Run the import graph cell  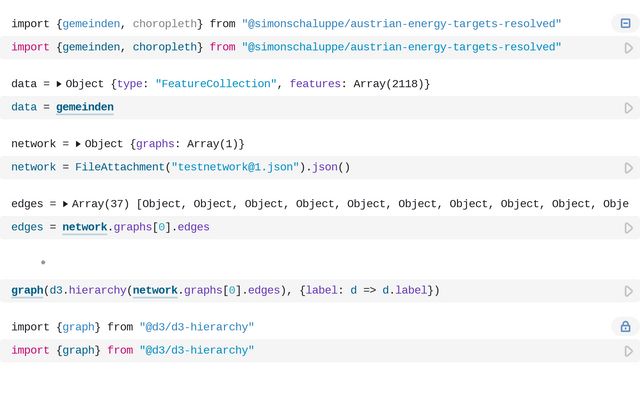(x=628, y=351)
